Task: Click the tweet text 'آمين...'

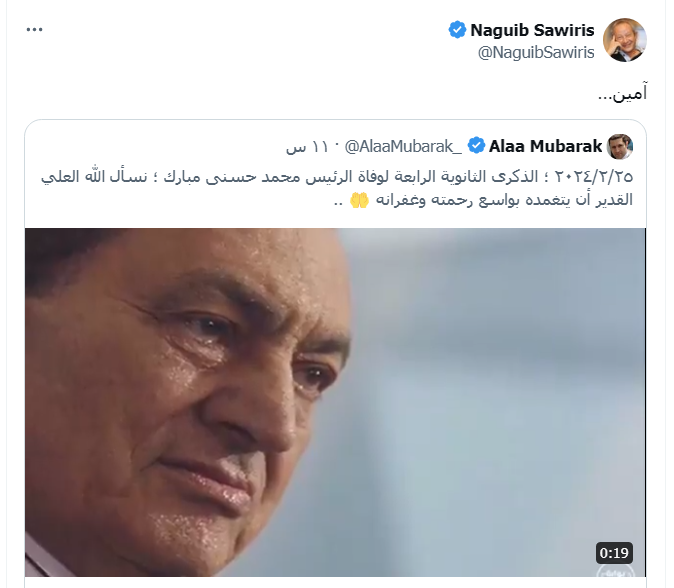Action: 620,93
